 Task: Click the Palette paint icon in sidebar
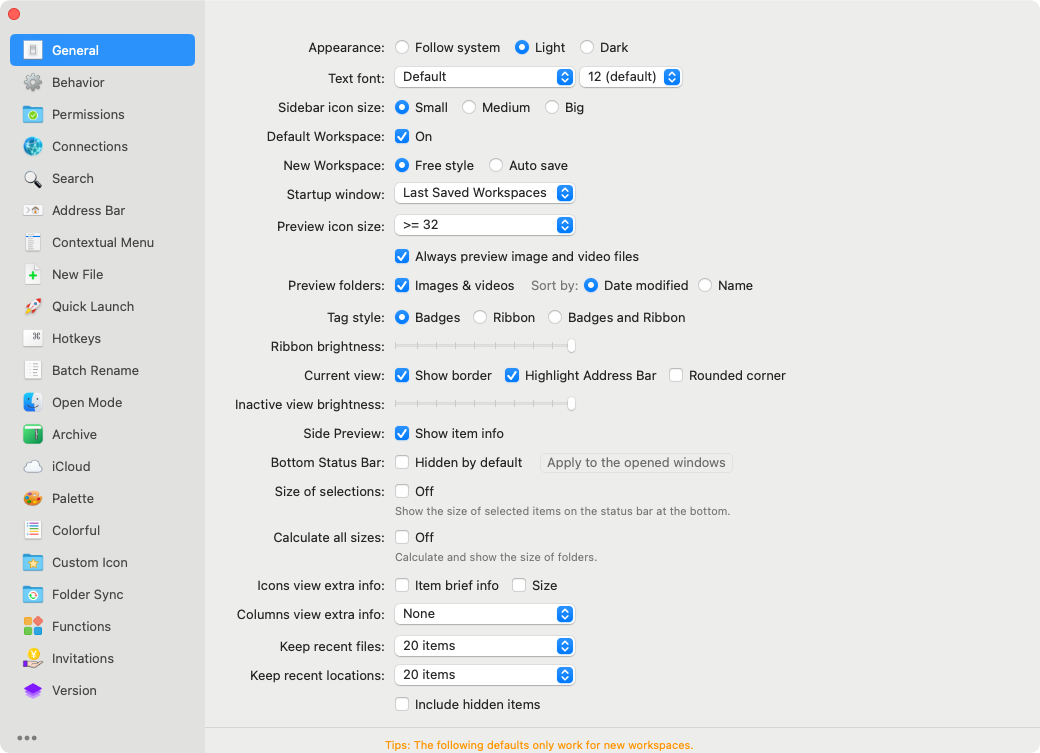pyautogui.click(x=32, y=498)
